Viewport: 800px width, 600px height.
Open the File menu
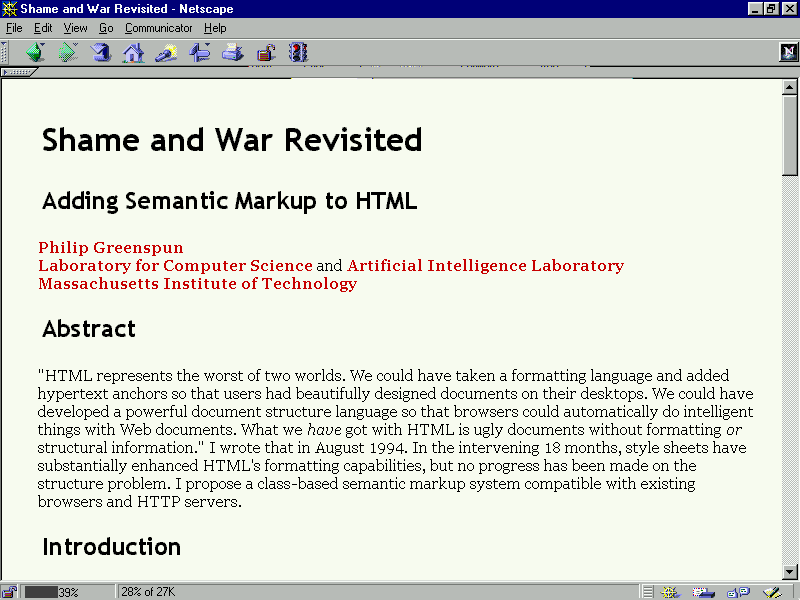click(14, 28)
